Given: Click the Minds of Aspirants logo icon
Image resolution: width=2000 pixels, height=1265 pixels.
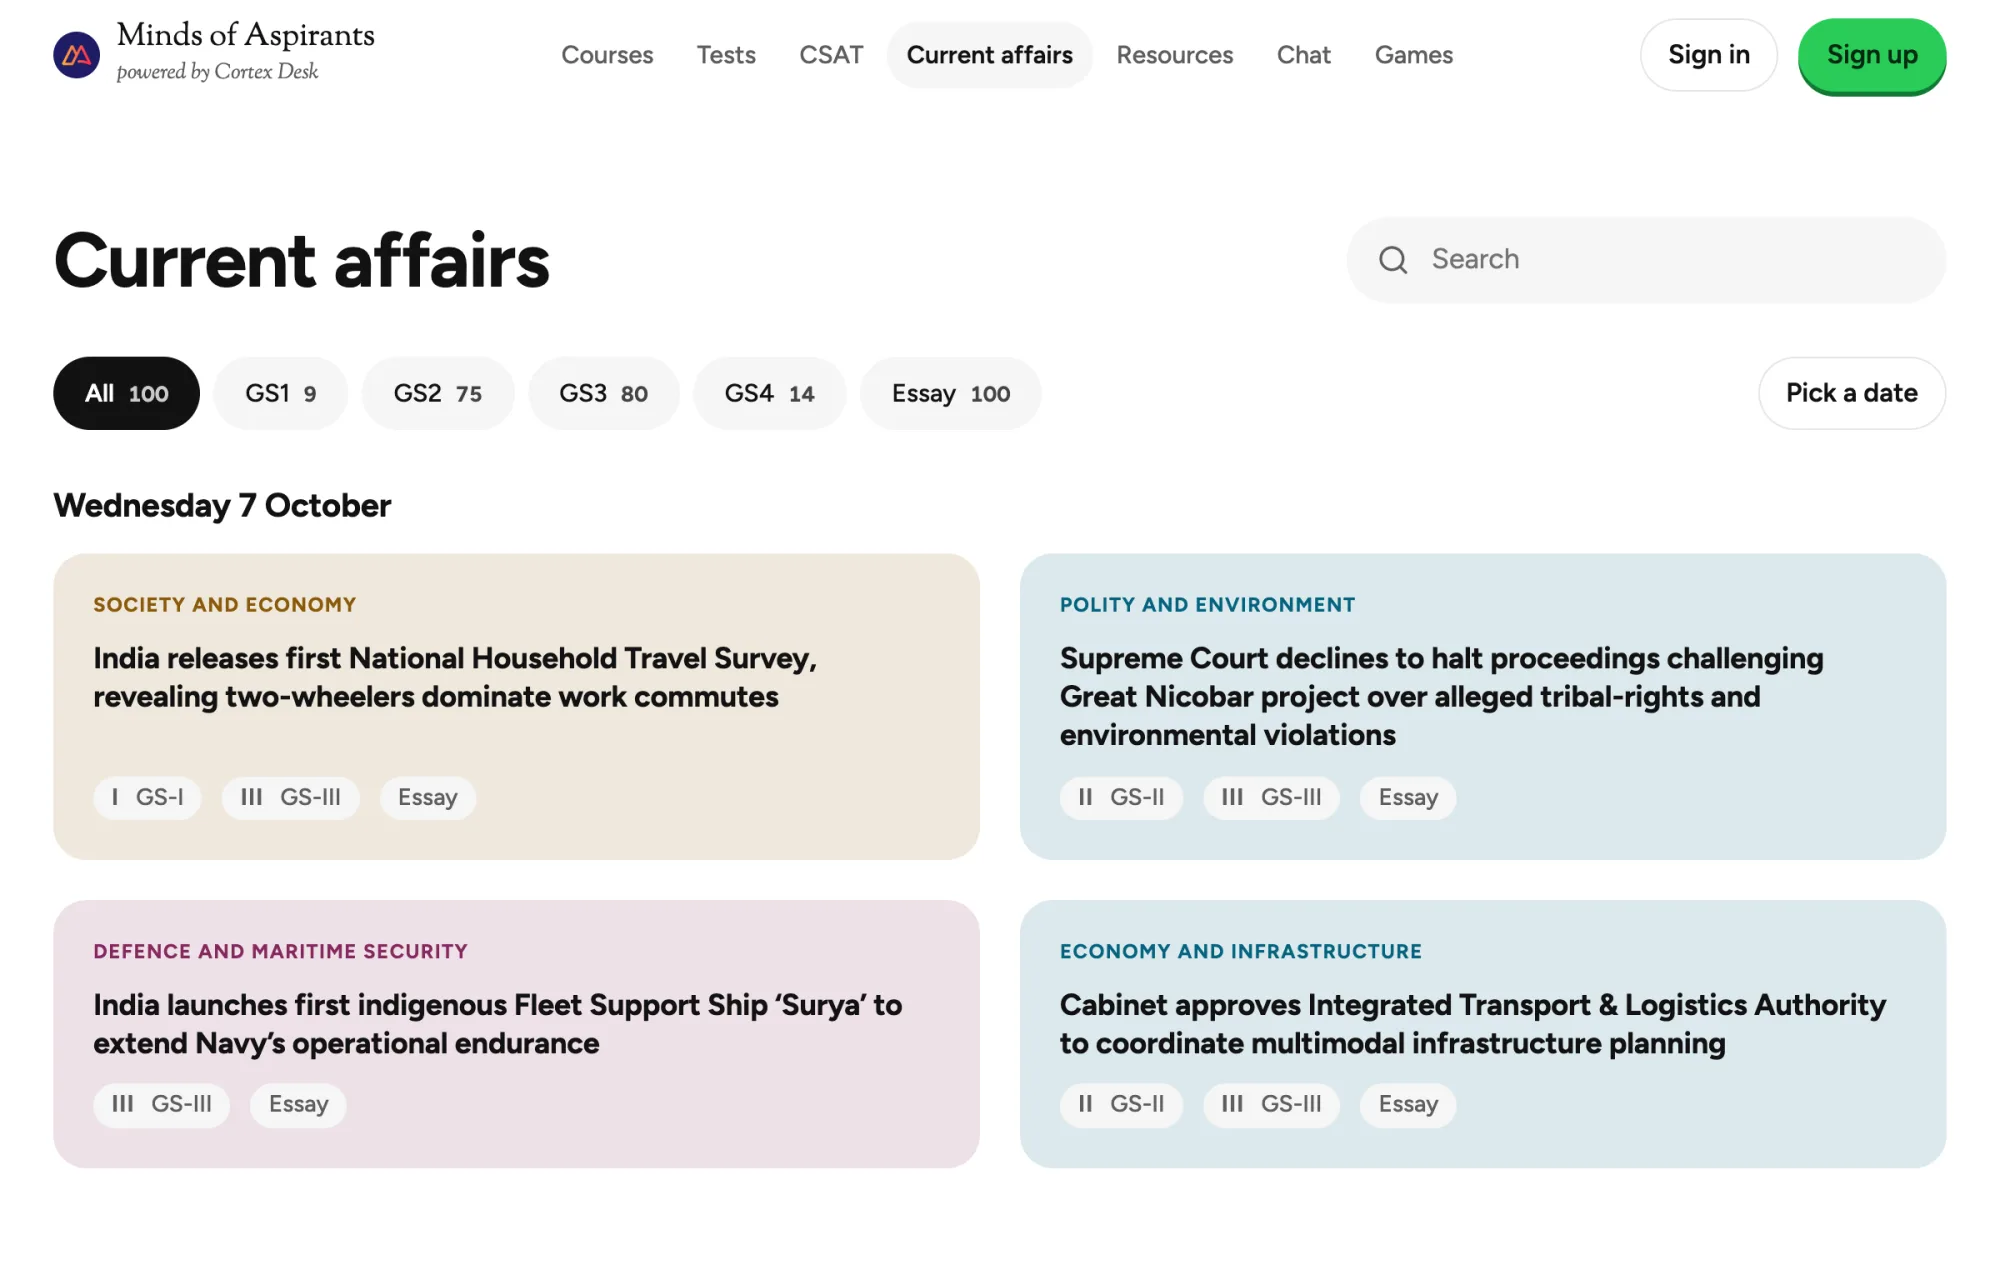Looking at the screenshot, I should 76,55.
